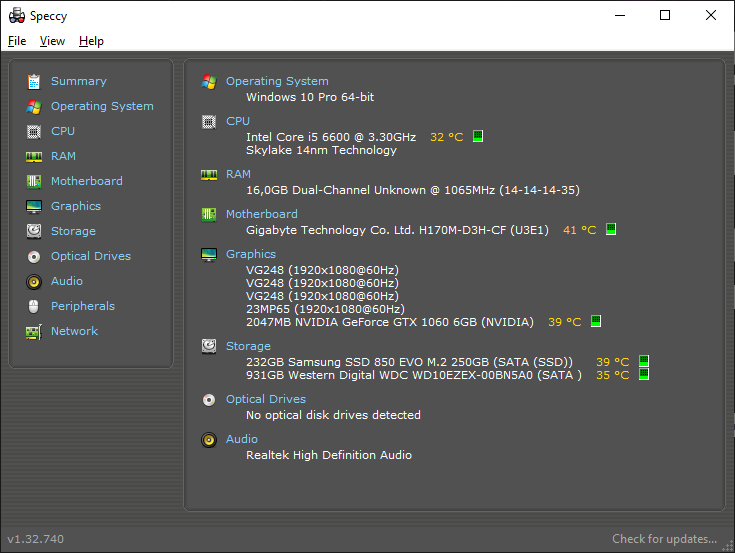Click the Optical Drives disc icon in sidebar
This screenshot has height=553, width=735.
34,256
